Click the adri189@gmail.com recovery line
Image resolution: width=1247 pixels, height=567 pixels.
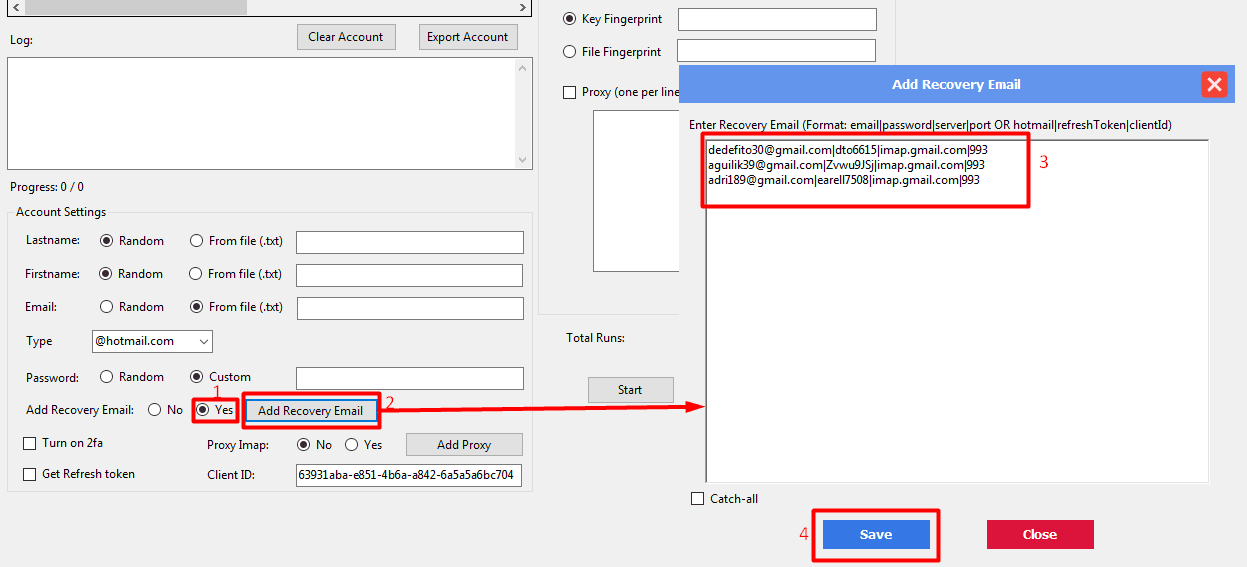pos(844,180)
